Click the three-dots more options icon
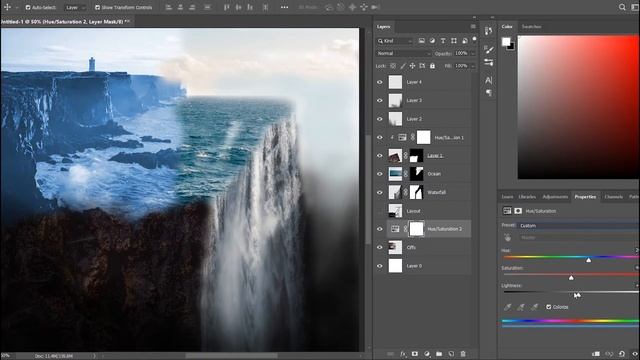The height and width of the screenshot is (360, 640). [x=284, y=7]
